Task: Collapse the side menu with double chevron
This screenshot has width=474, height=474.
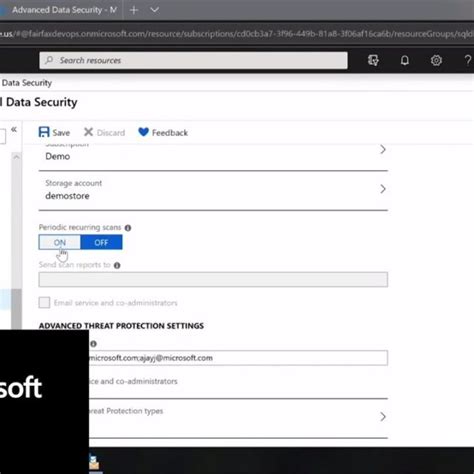Action: click(14, 129)
